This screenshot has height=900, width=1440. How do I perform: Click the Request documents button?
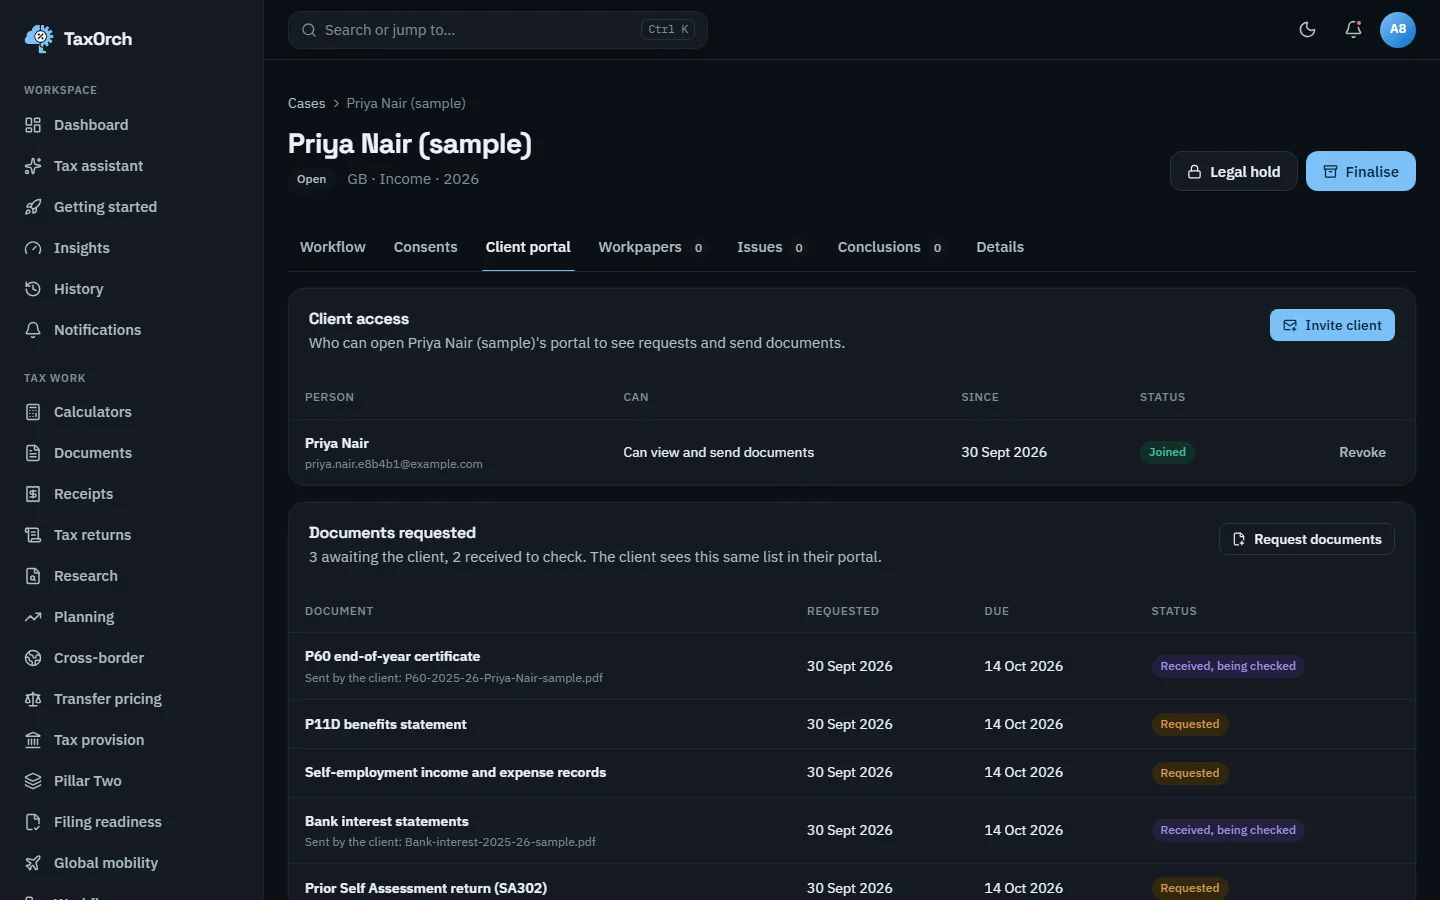tap(1306, 539)
